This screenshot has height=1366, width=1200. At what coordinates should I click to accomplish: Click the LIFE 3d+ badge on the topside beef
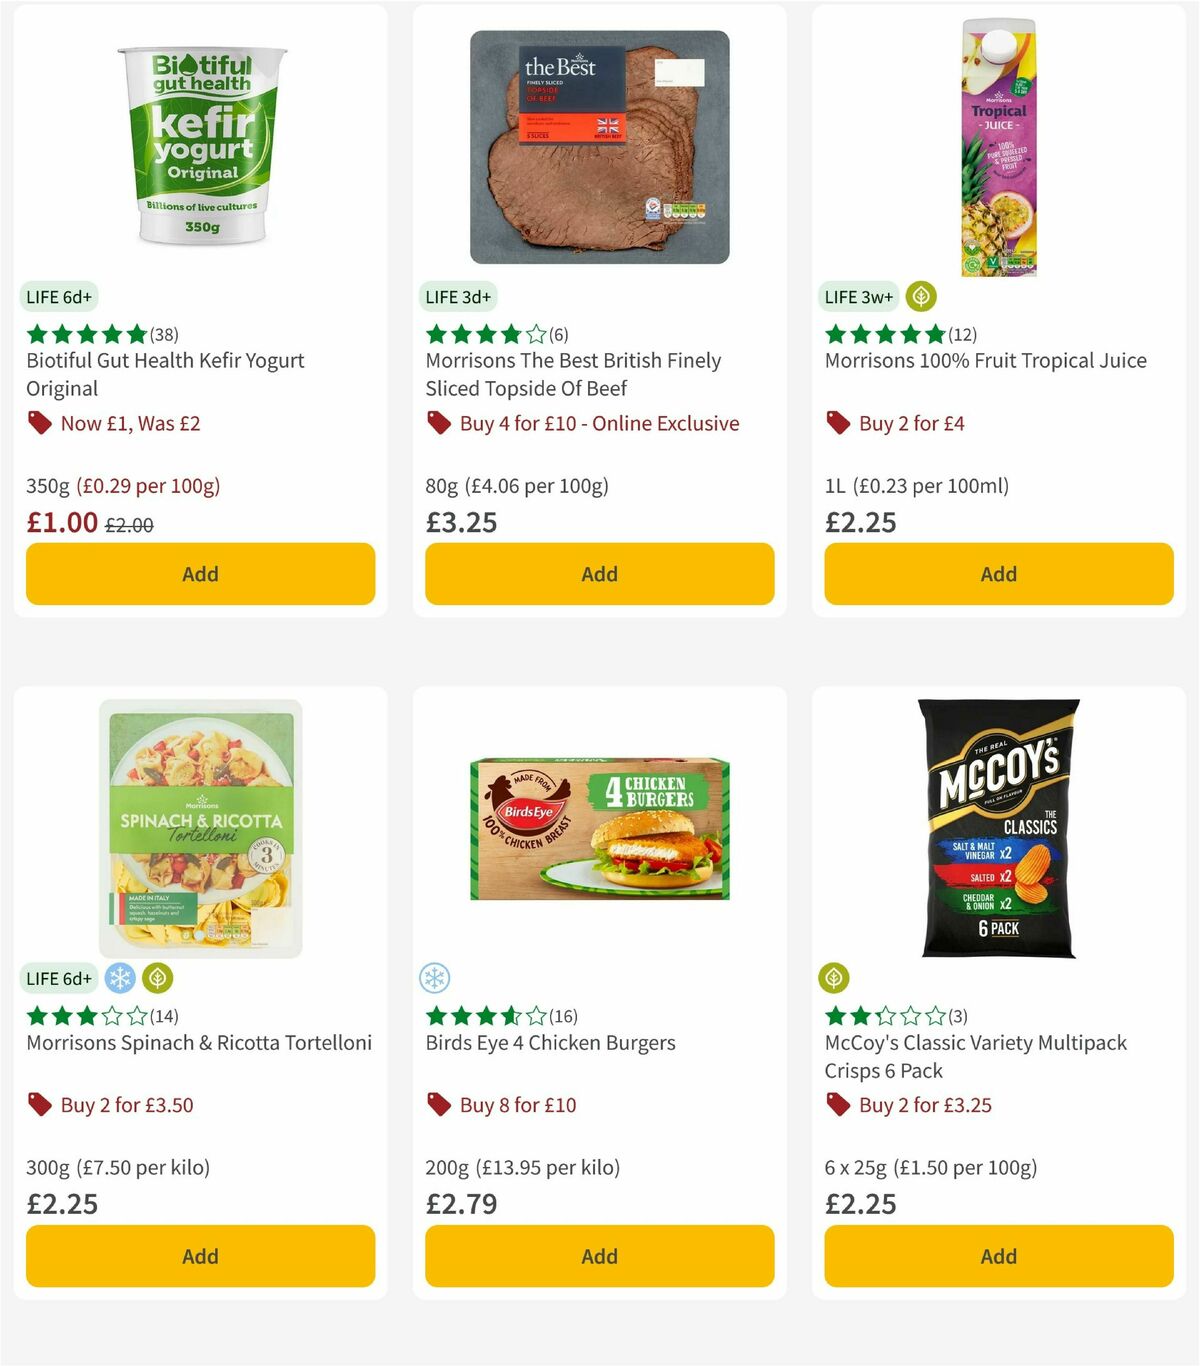click(457, 296)
